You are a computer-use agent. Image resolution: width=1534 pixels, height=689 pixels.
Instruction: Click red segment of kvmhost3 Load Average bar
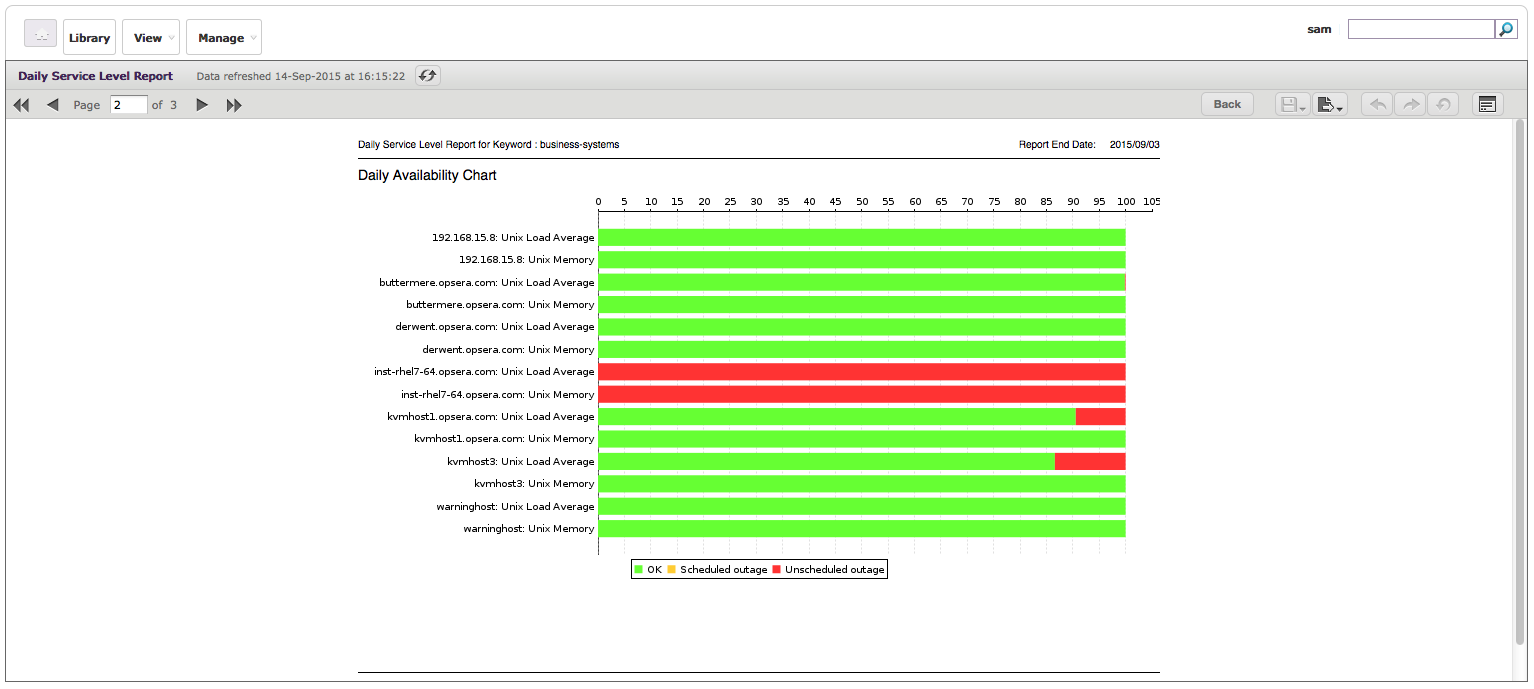pos(1090,462)
